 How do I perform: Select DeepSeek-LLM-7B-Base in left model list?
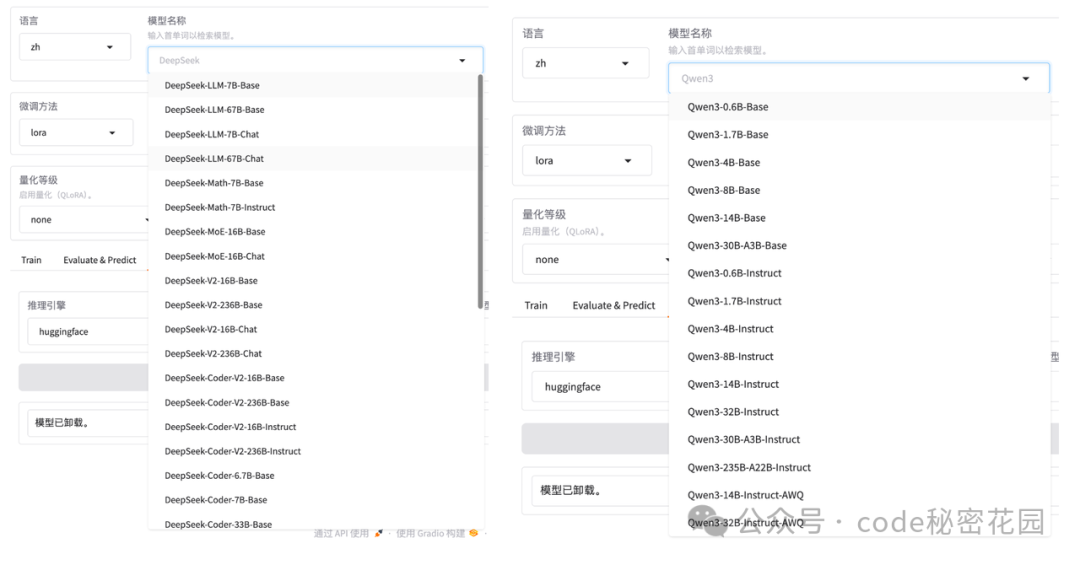[313, 85]
